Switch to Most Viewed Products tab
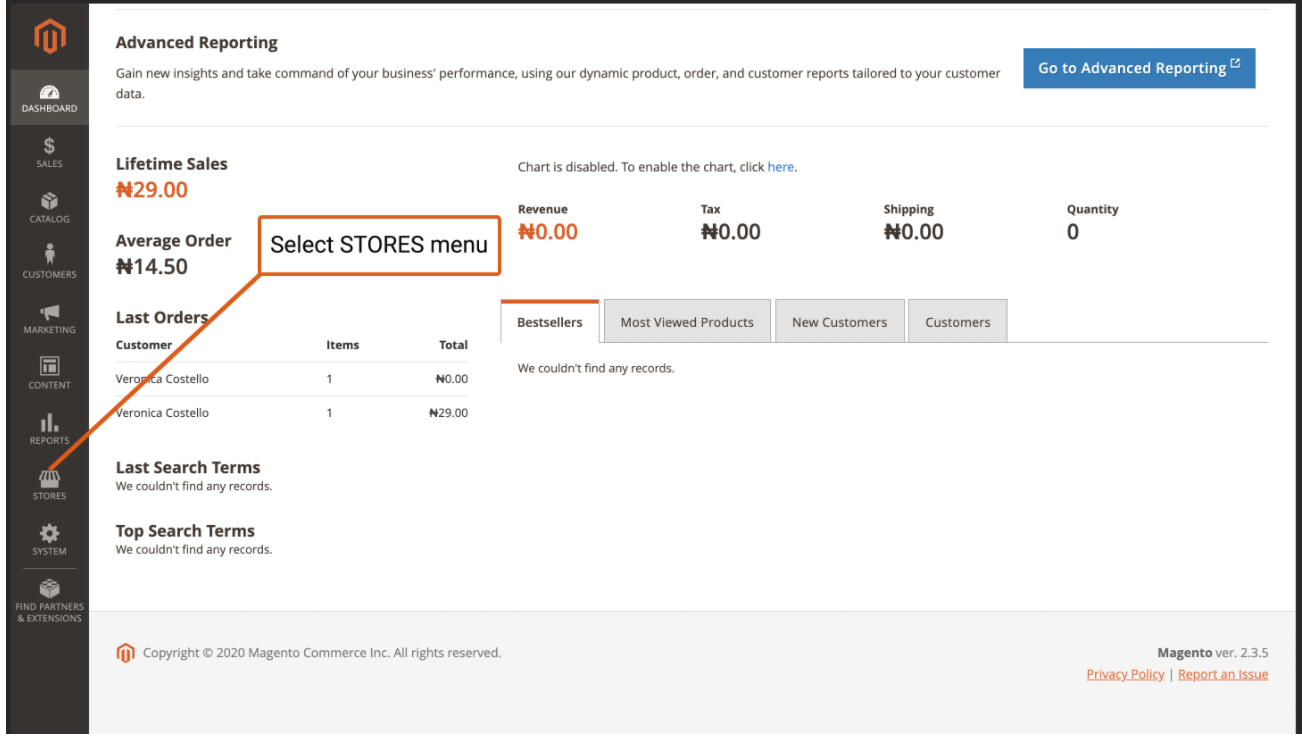 pyautogui.click(x=687, y=322)
